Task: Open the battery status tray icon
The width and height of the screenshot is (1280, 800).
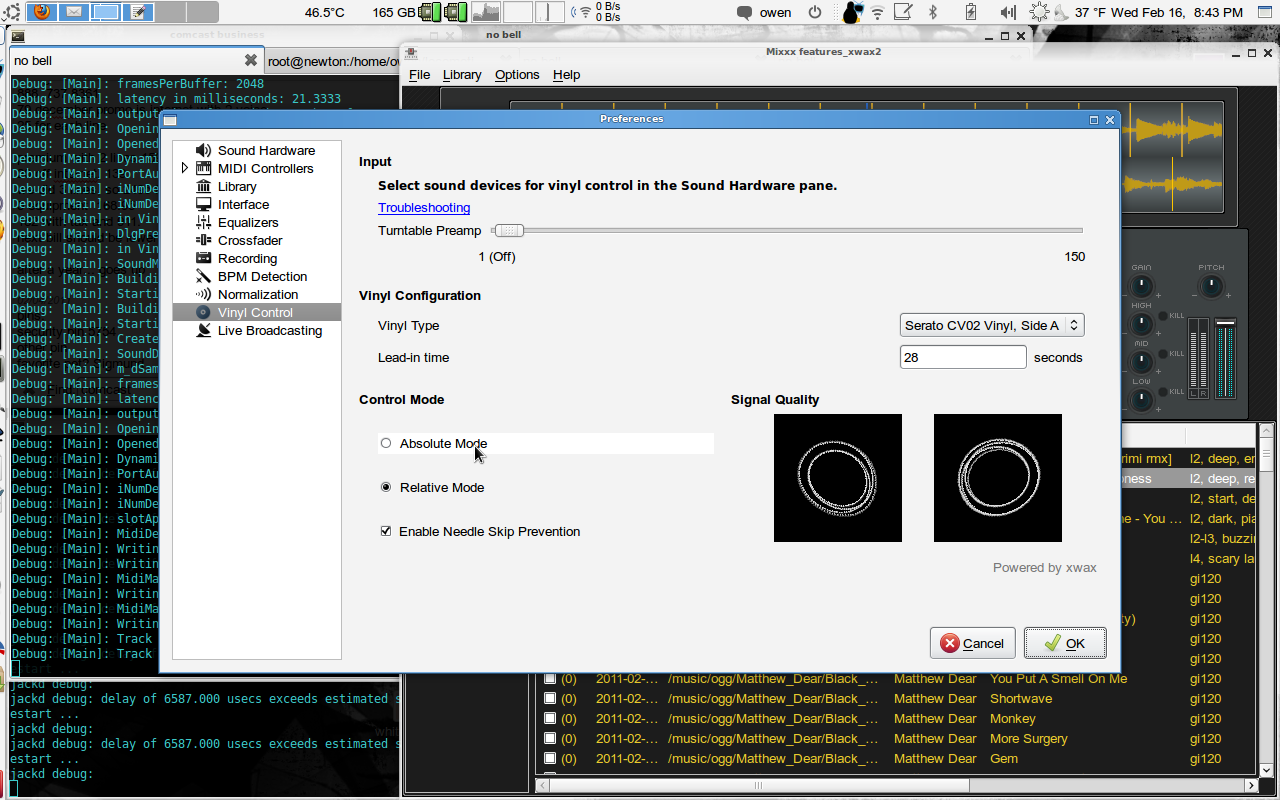Action: point(970,12)
